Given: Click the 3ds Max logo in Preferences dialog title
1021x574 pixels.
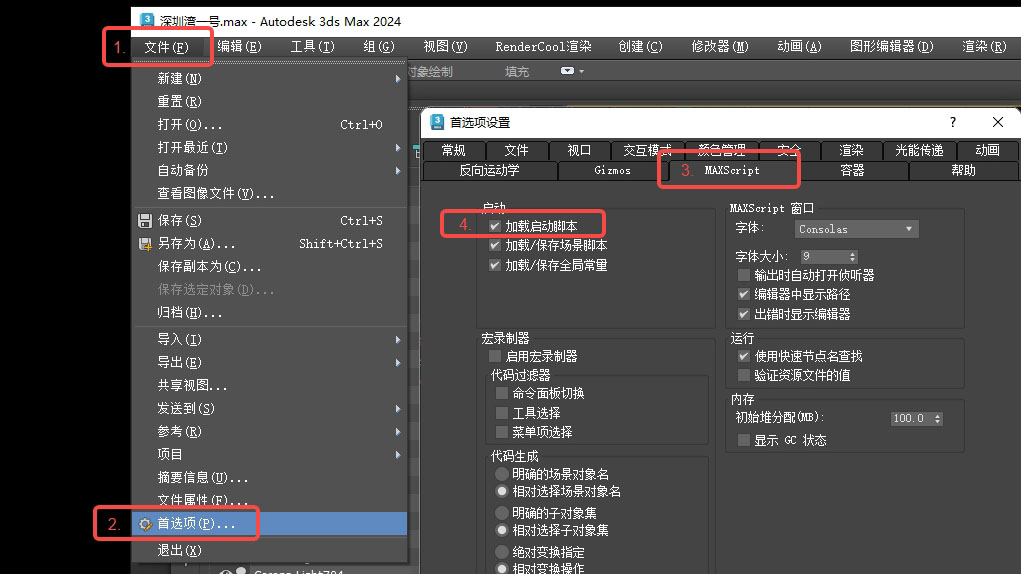Looking at the screenshot, I should [437, 122].
